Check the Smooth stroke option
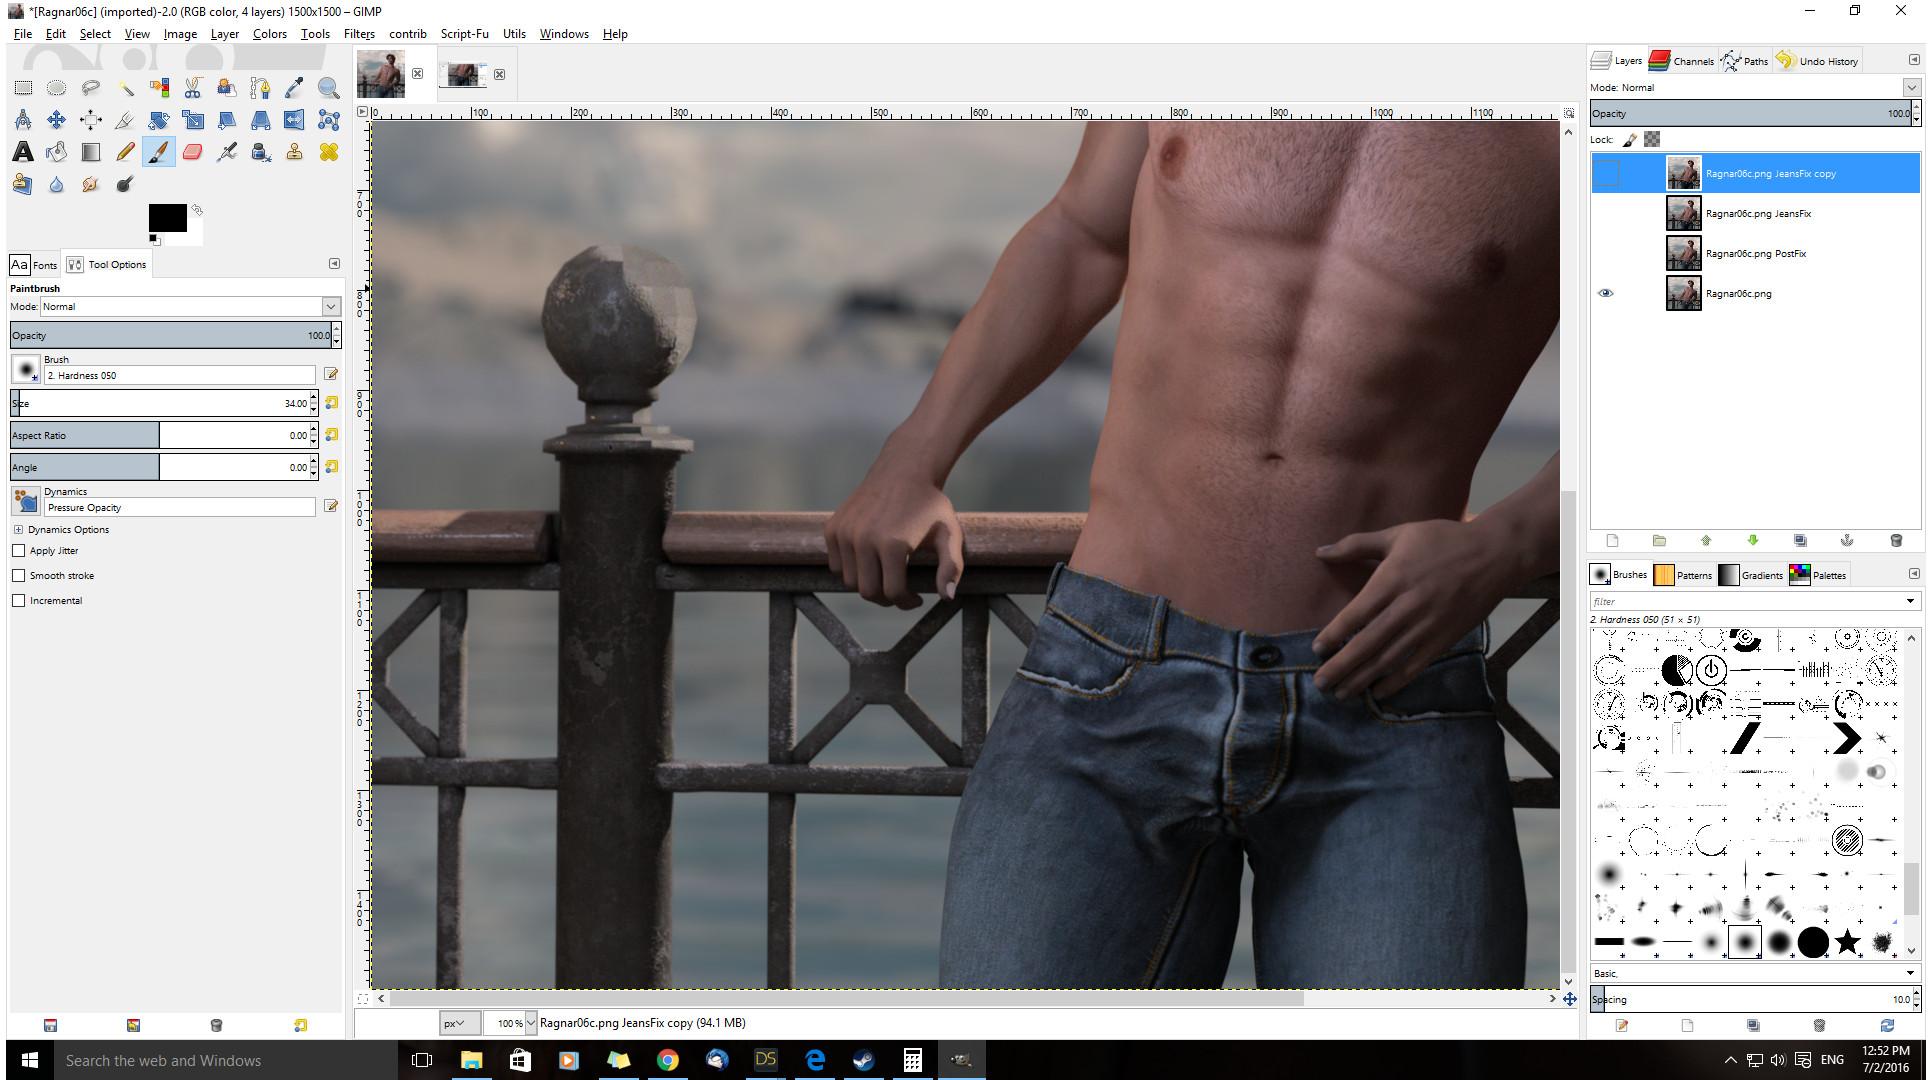This screenshot has width=1932, height=1080. 19,576
